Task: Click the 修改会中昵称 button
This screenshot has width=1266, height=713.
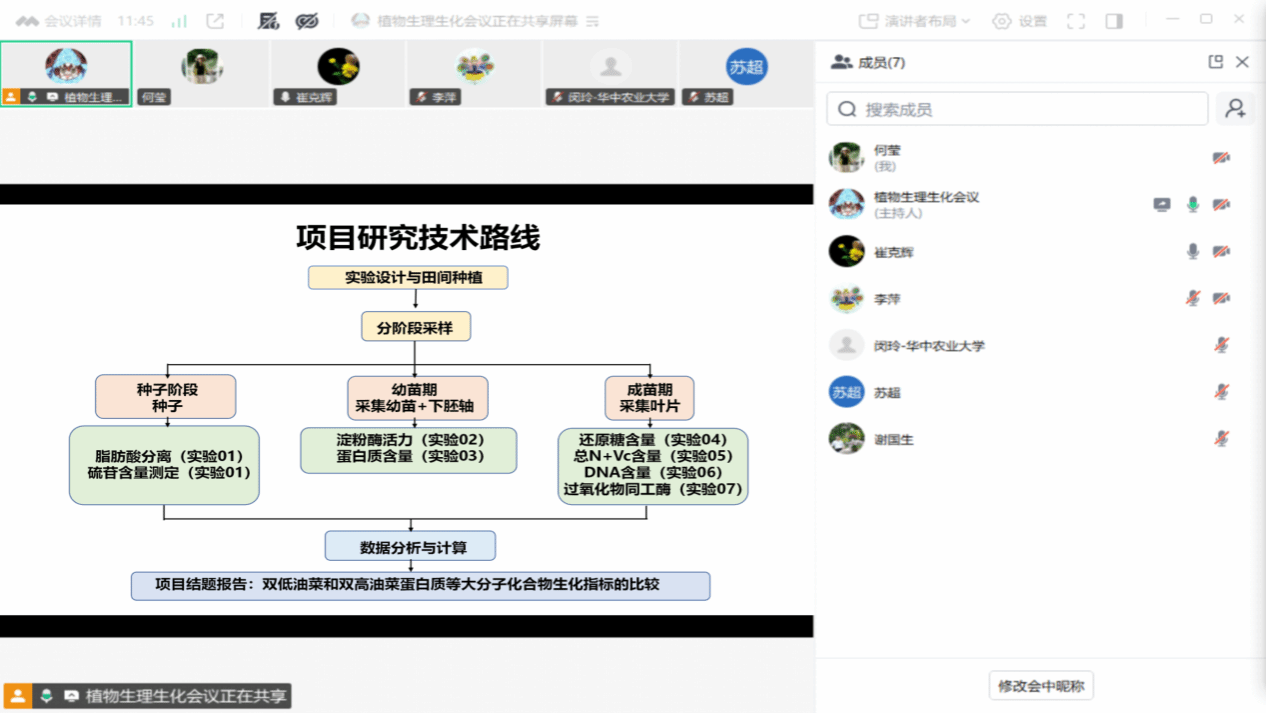Action: (1041, 686)
